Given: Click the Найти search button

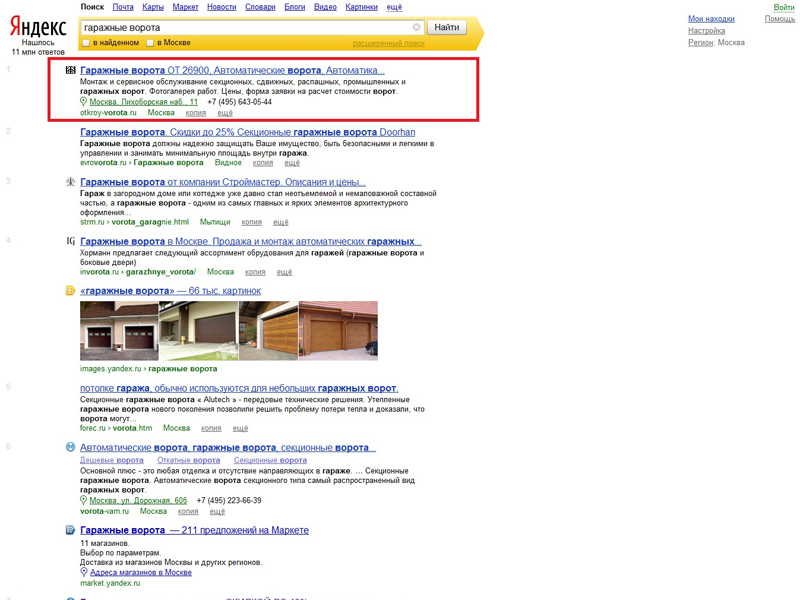Looking at the screenshot, I should (x=446, y=27).
